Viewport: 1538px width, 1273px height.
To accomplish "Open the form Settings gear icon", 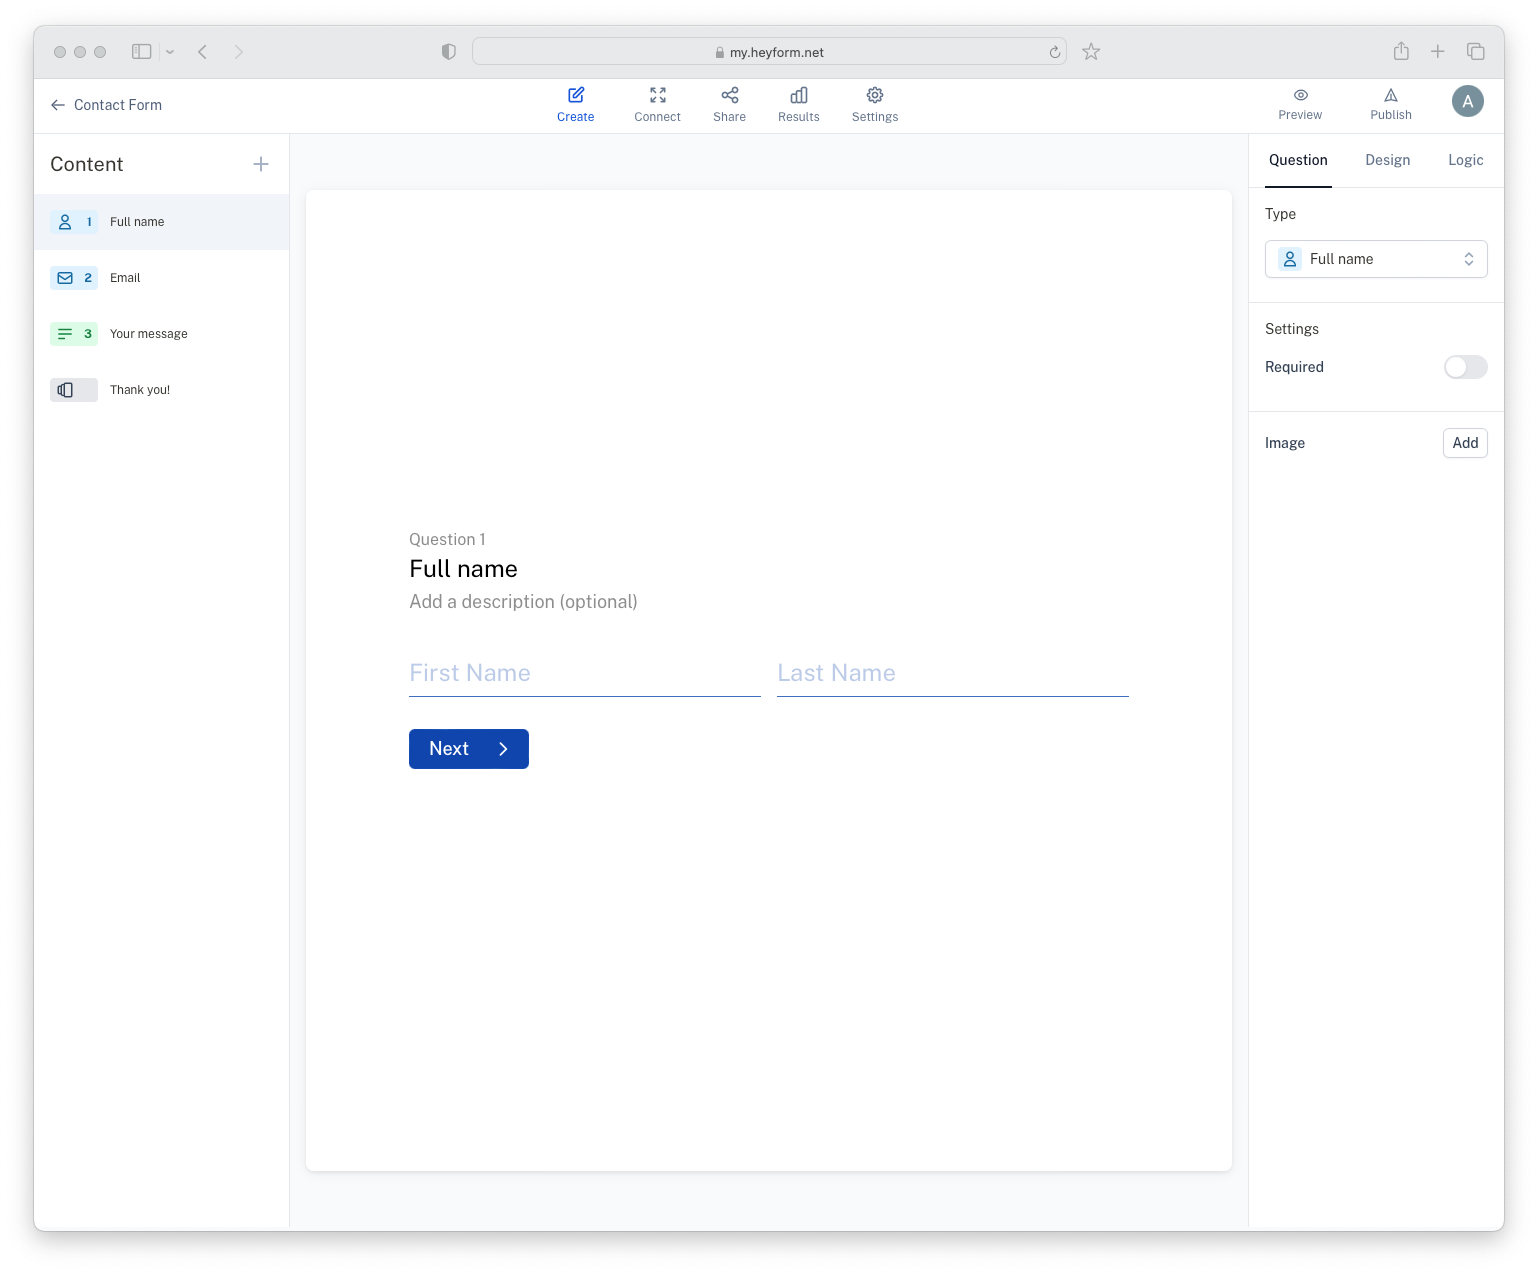I will [875, 95].
